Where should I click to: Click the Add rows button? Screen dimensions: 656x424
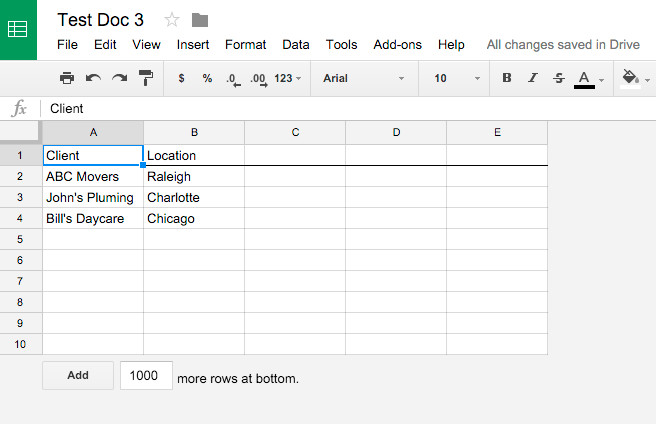point(78,375)
